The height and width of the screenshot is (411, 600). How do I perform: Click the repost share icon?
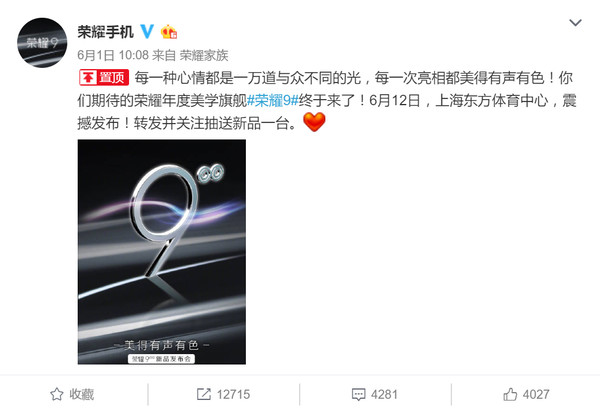[x=204, y=394]
